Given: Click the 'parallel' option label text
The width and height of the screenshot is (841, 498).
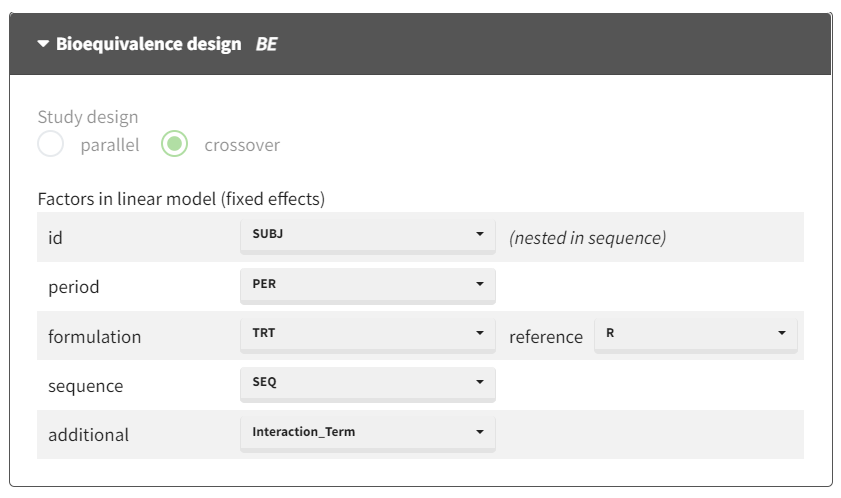Looking at the screenshot, I should [110, 145].
